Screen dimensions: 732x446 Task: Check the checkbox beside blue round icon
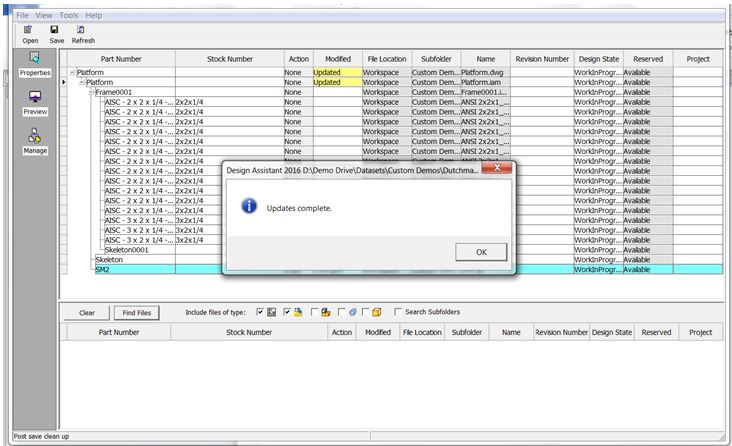(341, 311)
